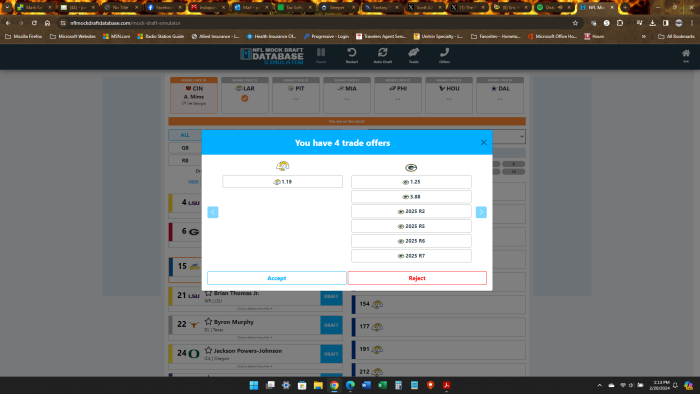
Task: Open the Offers panel
Action: pos(444,56)
